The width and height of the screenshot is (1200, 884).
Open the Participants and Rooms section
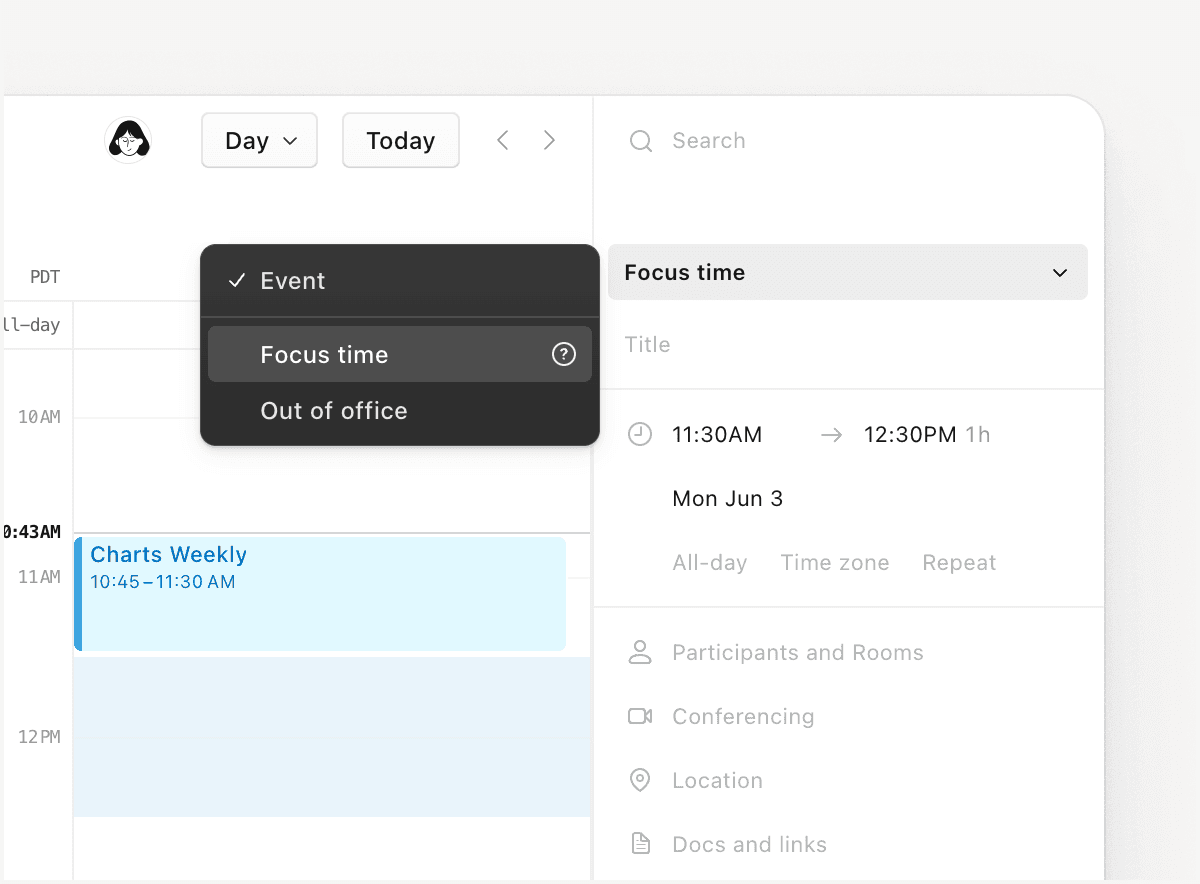tap(797, 652)
